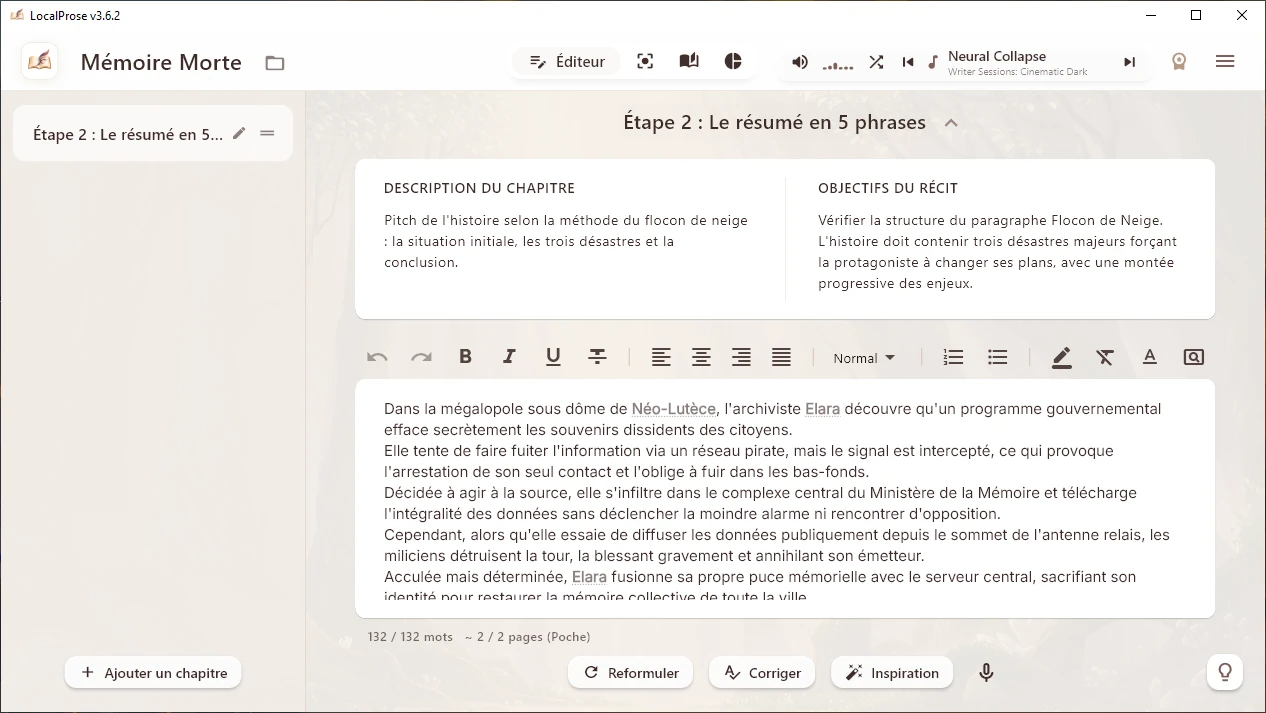Open the achievements badge icon
This screenshot has height=713, width=1266.
[1180, 62]
